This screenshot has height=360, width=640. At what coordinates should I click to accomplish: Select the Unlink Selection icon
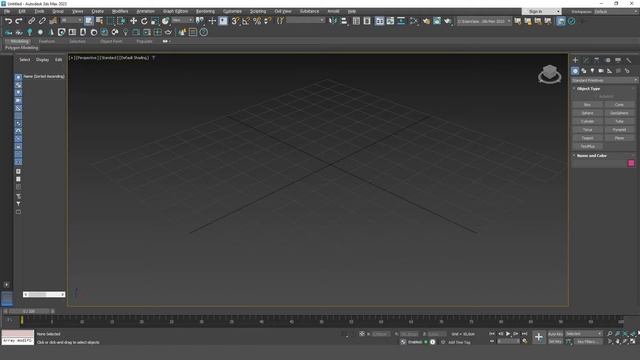coord(42,21)
